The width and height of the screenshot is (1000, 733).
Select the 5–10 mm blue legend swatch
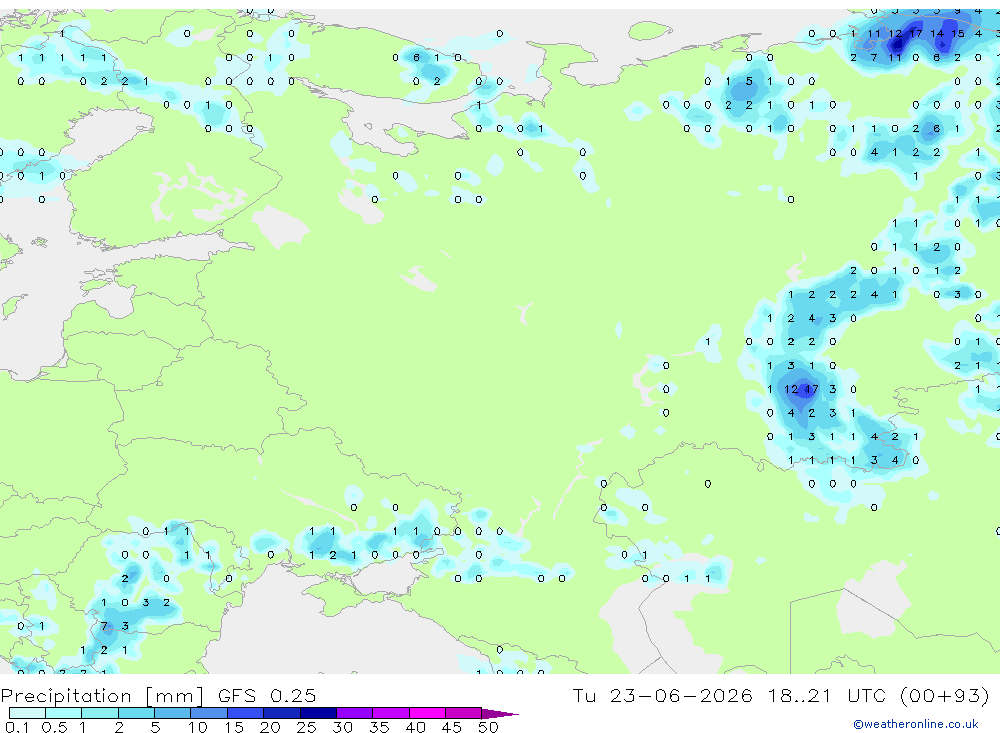(172, 713)
